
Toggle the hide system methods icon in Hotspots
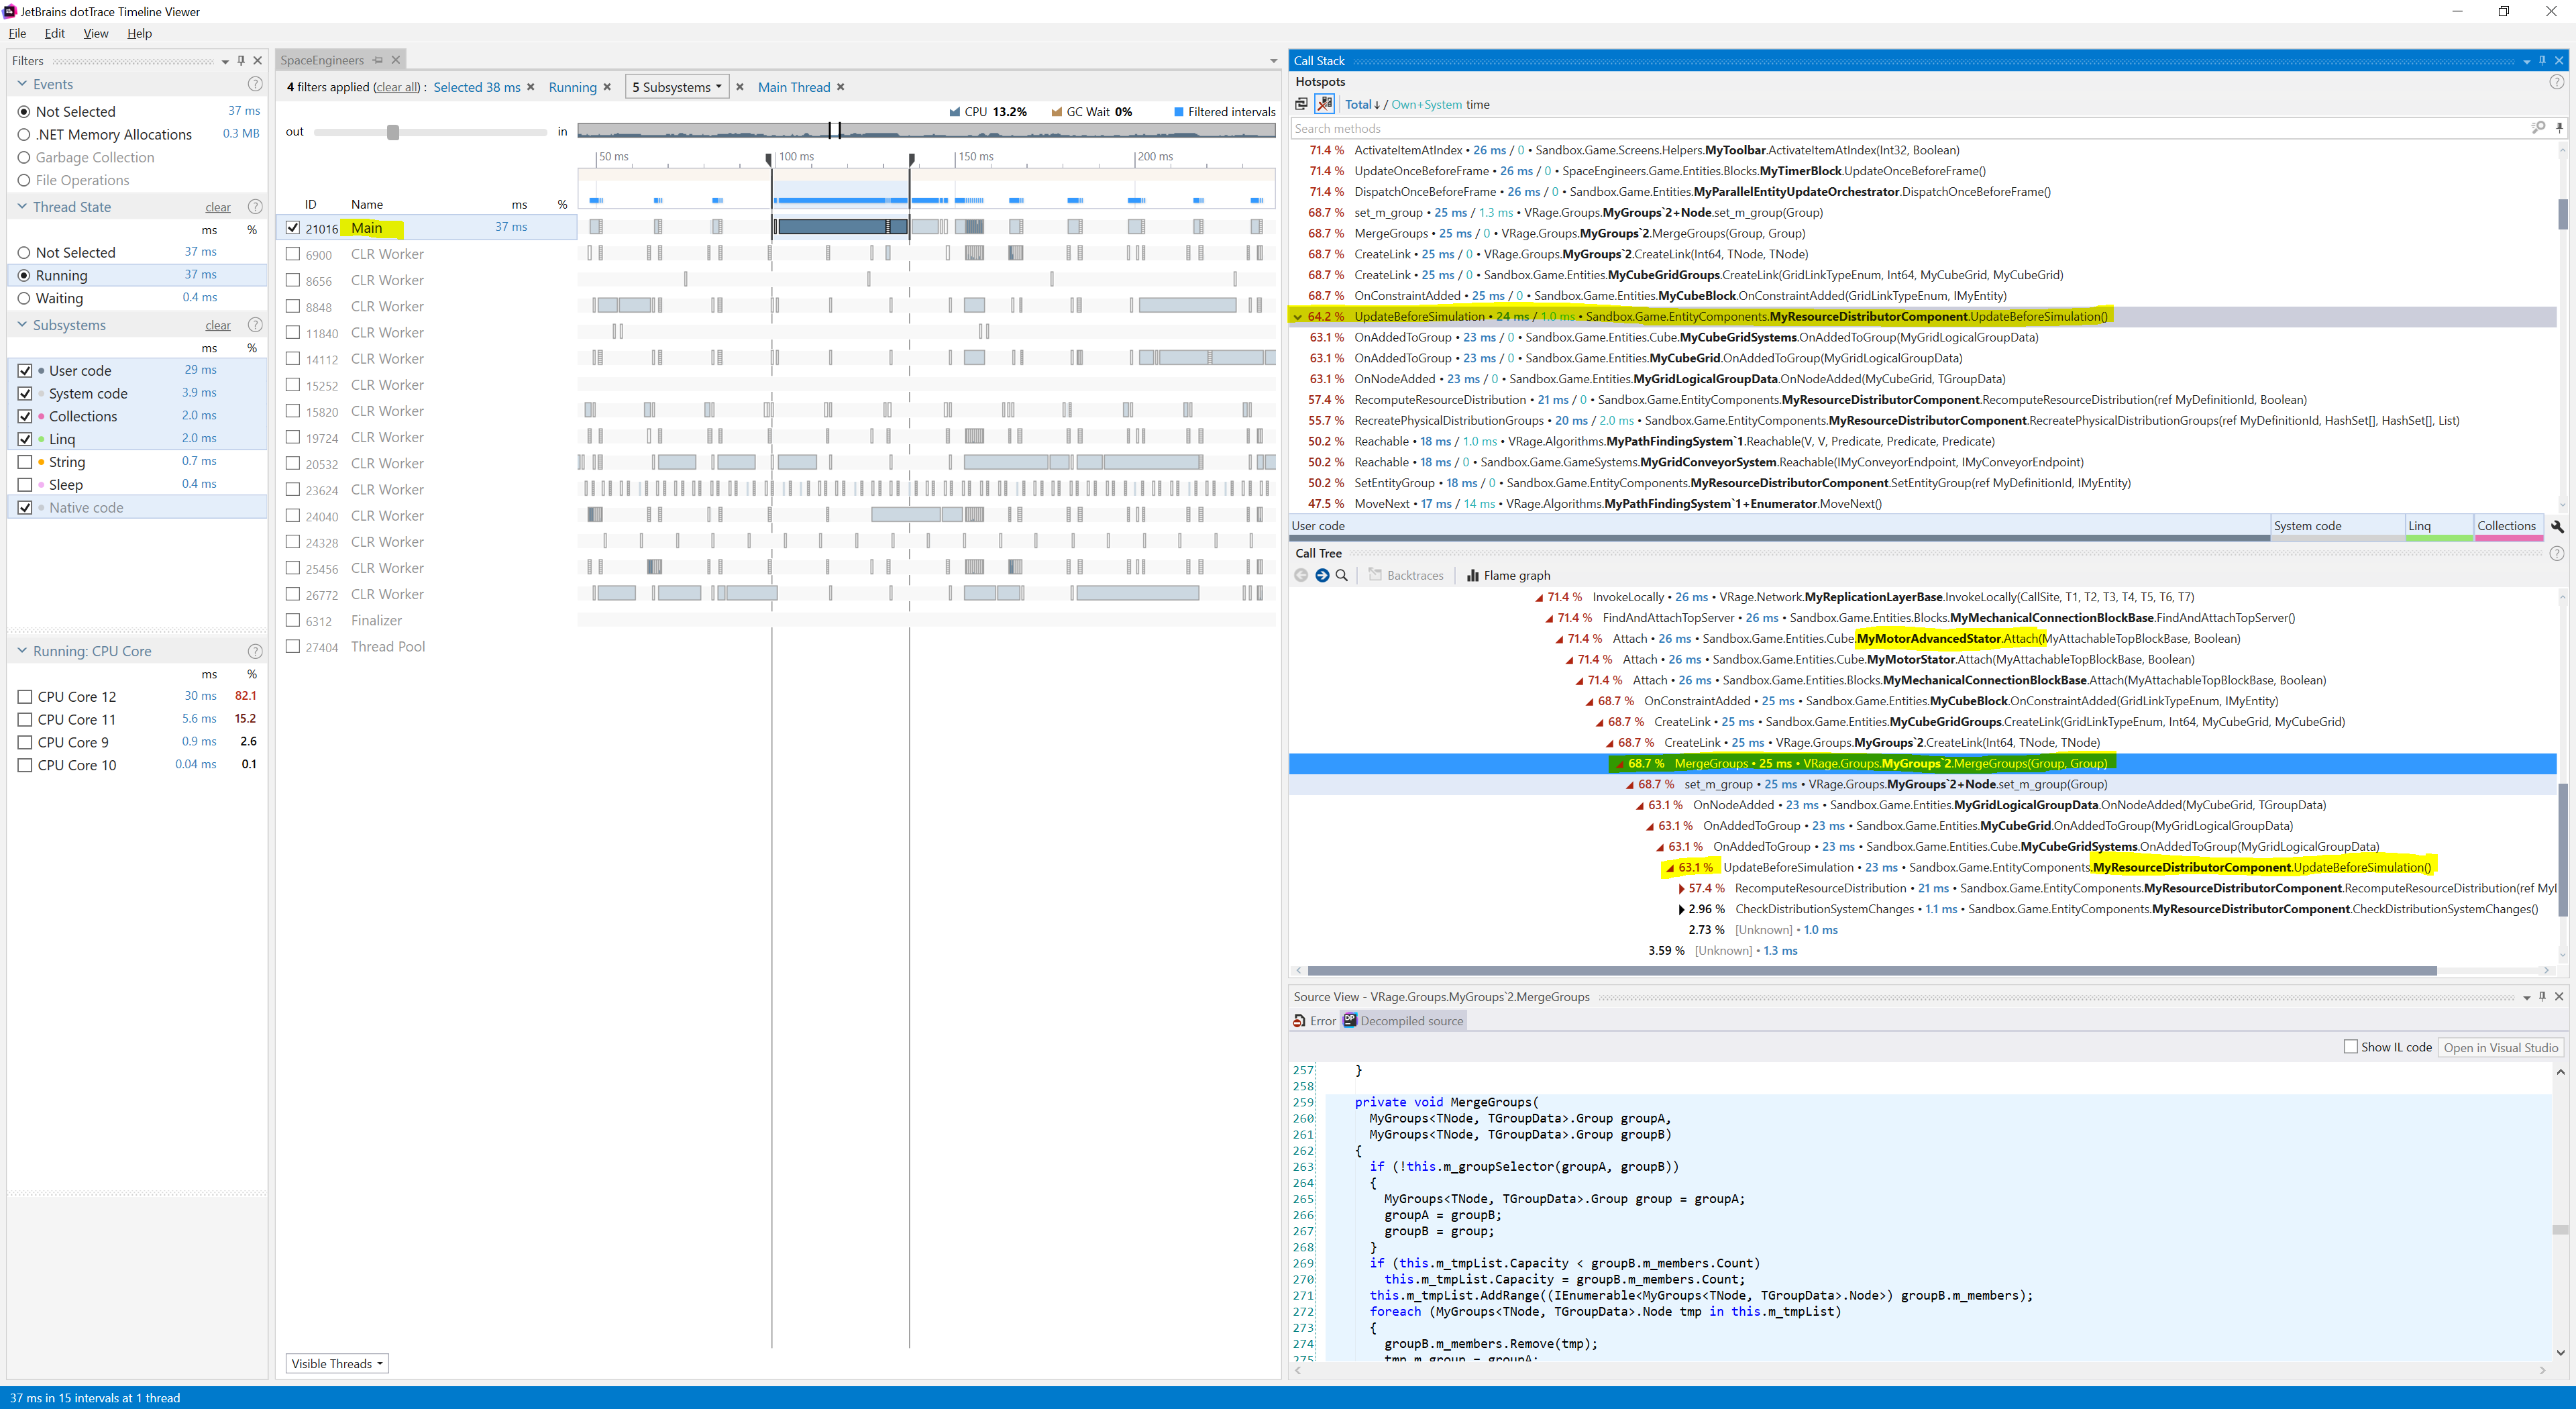tap(1324, 104)
